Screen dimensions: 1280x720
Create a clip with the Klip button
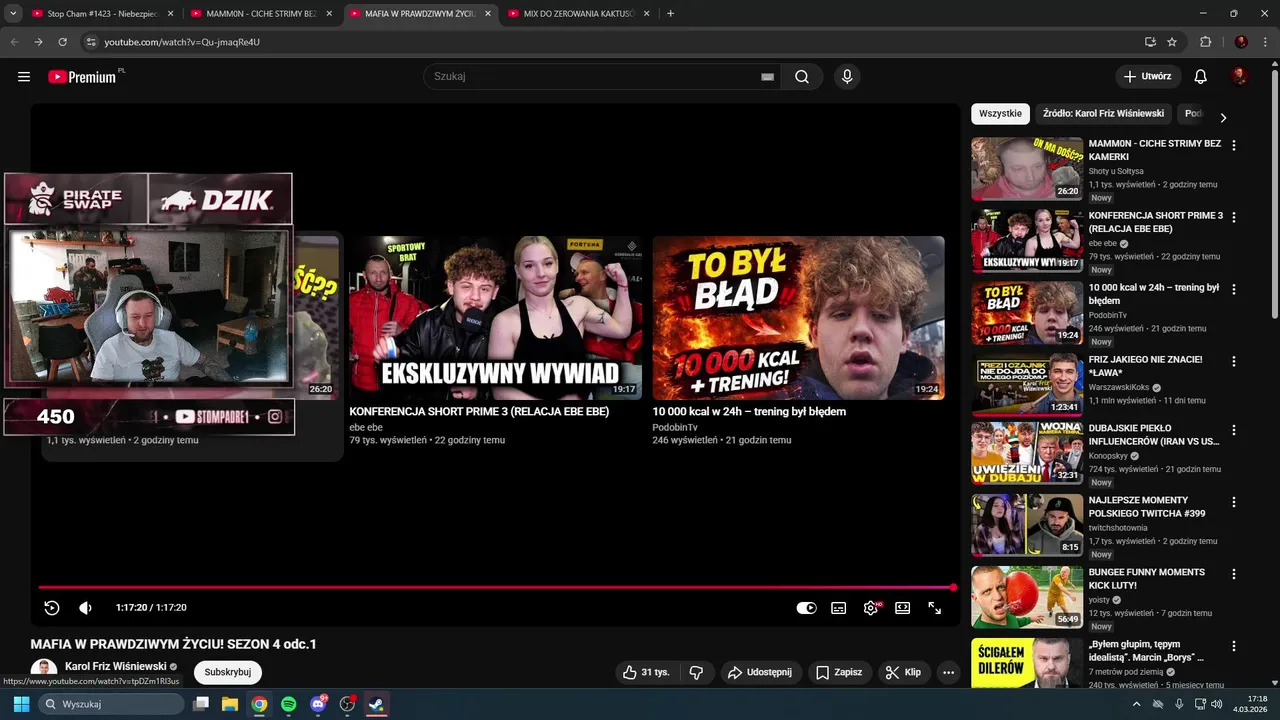[903, 672]
